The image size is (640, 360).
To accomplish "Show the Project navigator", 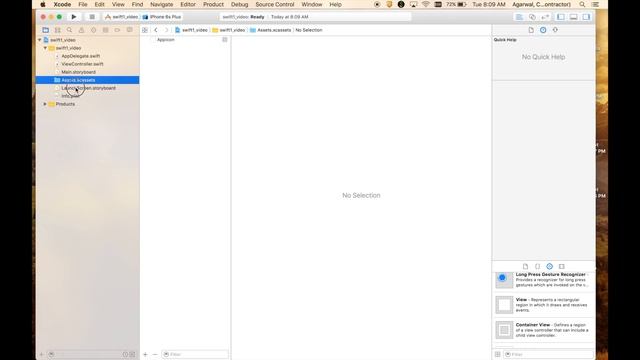I will 46,30.
